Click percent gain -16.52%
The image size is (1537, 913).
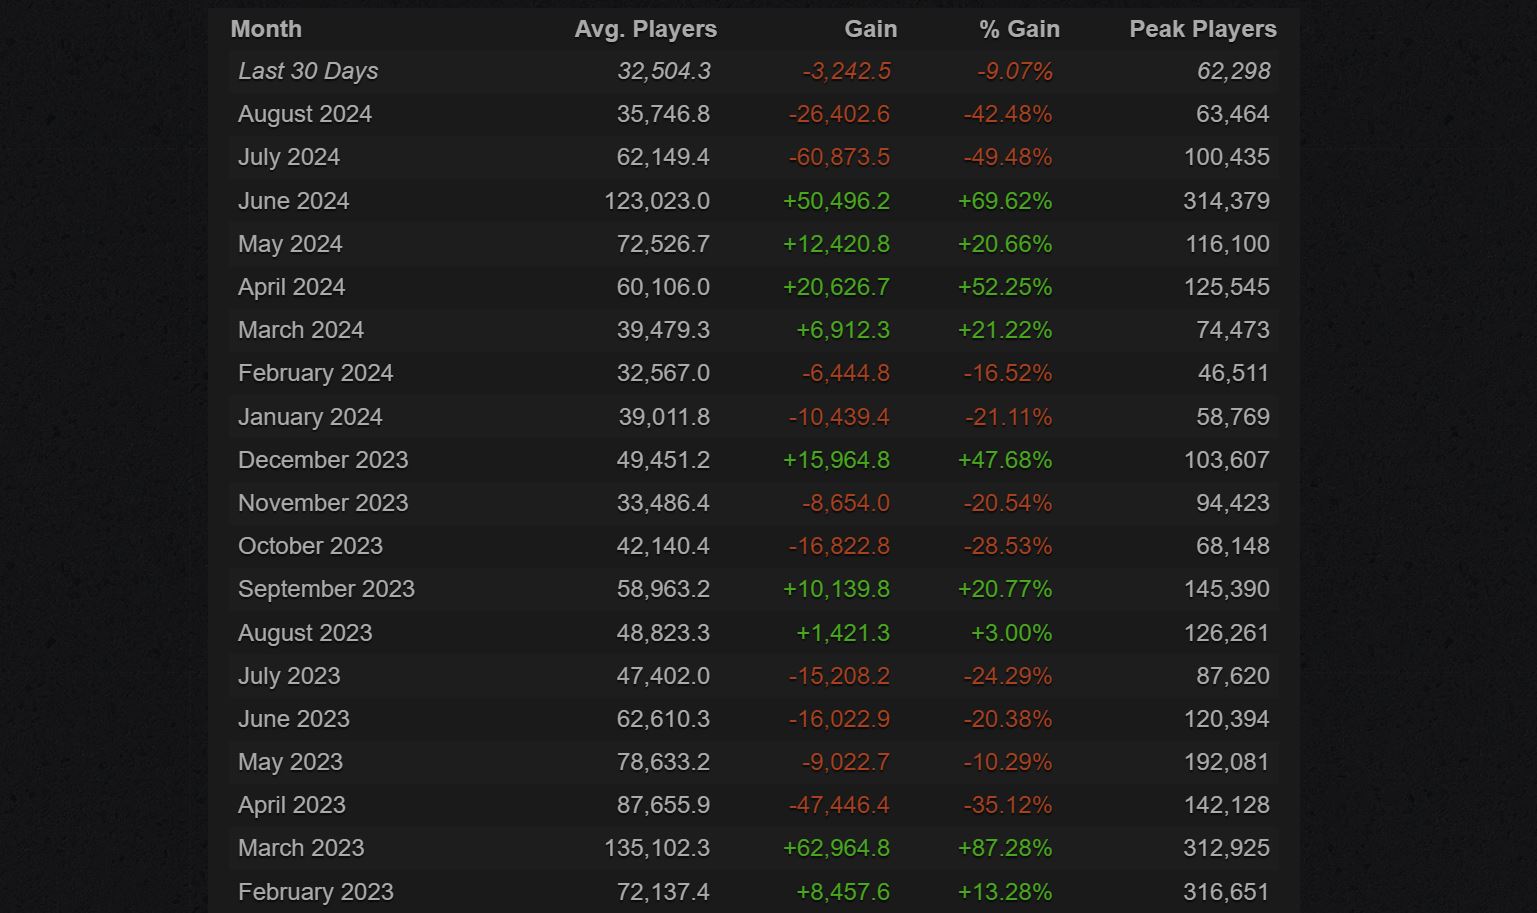coord(1007,373)
